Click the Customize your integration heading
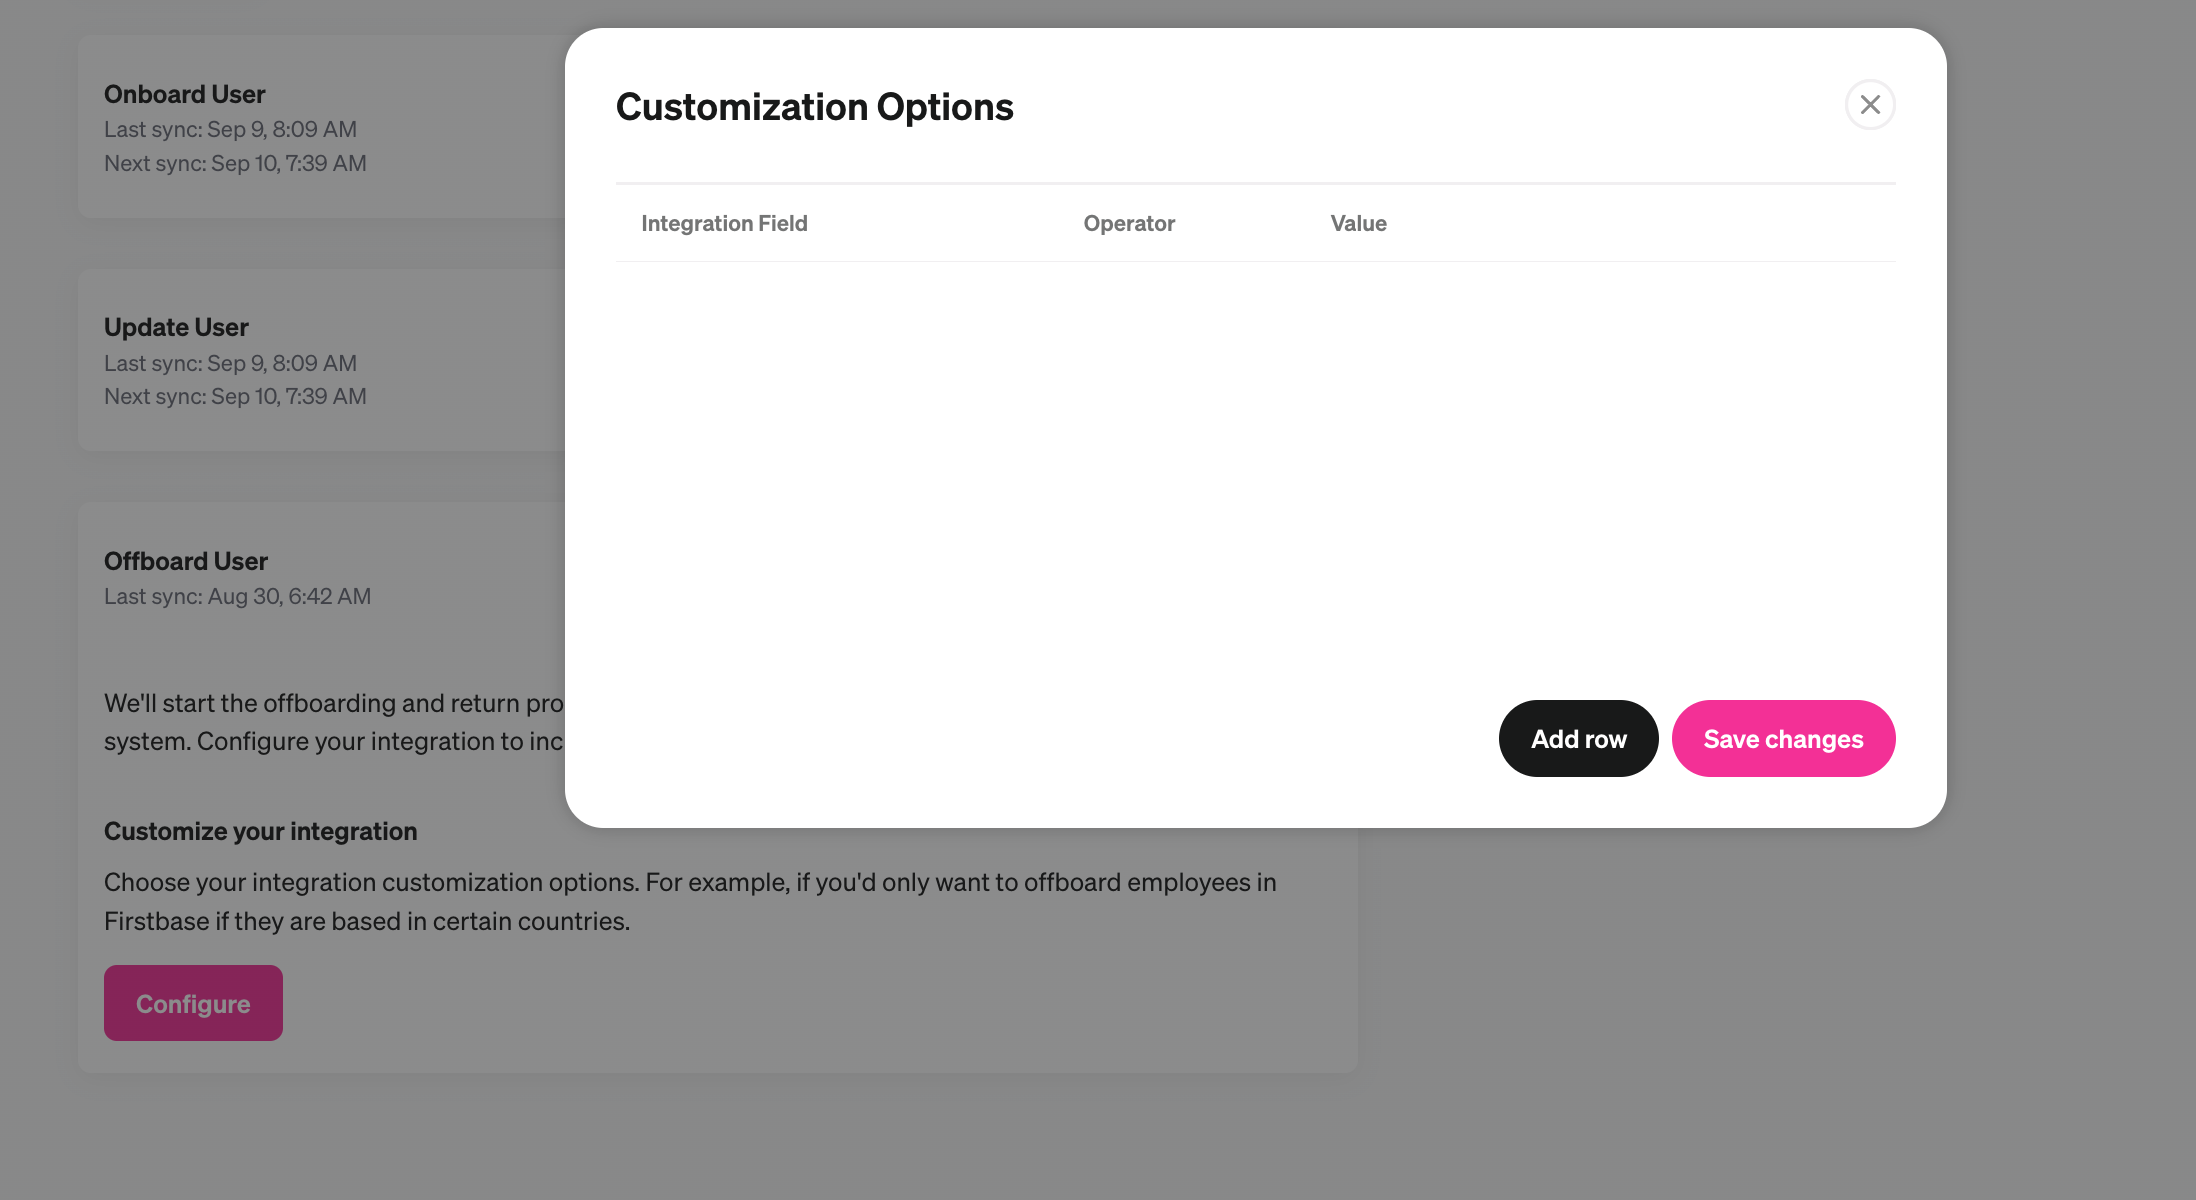Viewport: 2196px width, 1200px height. tap(261, 831)
